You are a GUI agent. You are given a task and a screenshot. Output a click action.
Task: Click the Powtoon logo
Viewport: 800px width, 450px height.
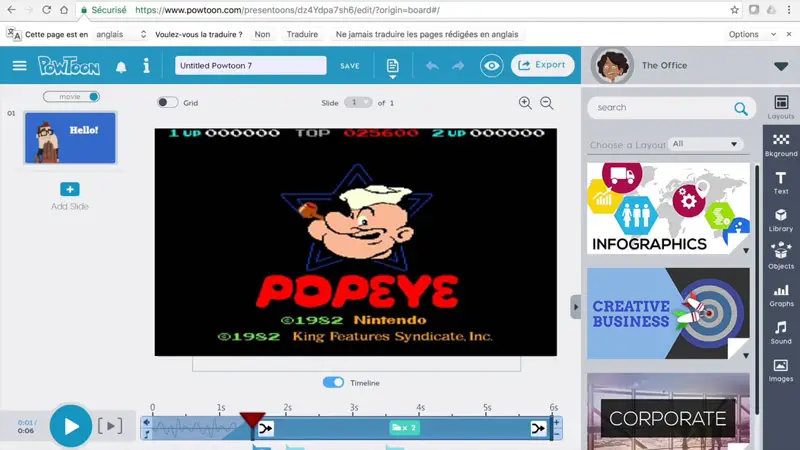point(69,66)
